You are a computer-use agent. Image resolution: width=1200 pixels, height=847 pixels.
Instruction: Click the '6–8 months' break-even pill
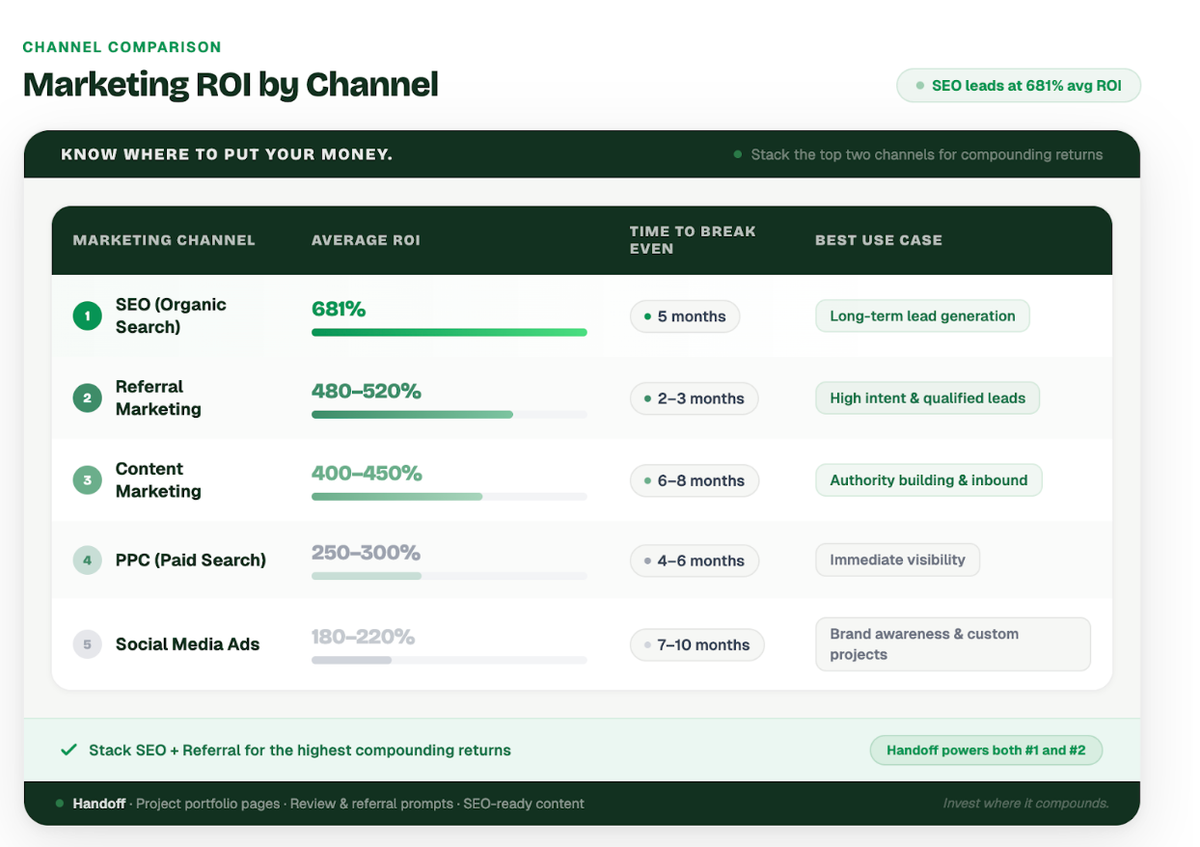tap(694, 480)
